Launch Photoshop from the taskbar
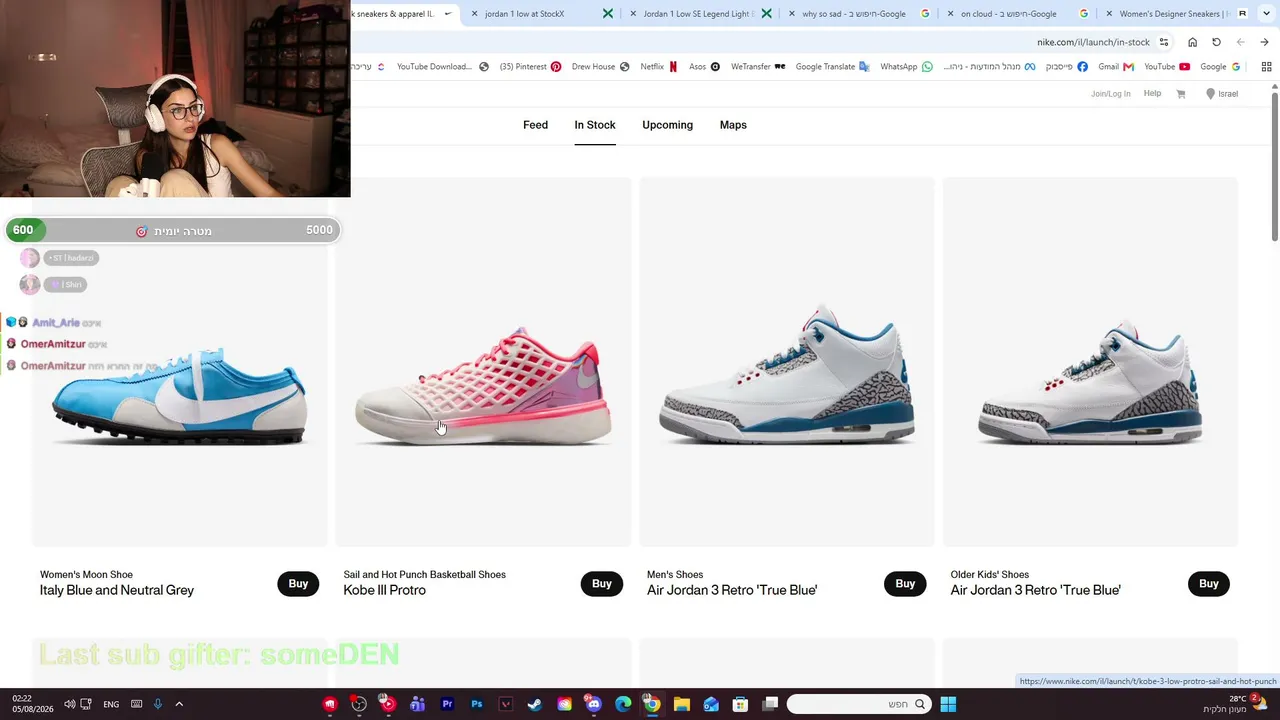This screenshot has width=1280, height=720. (x=476, y=704)
